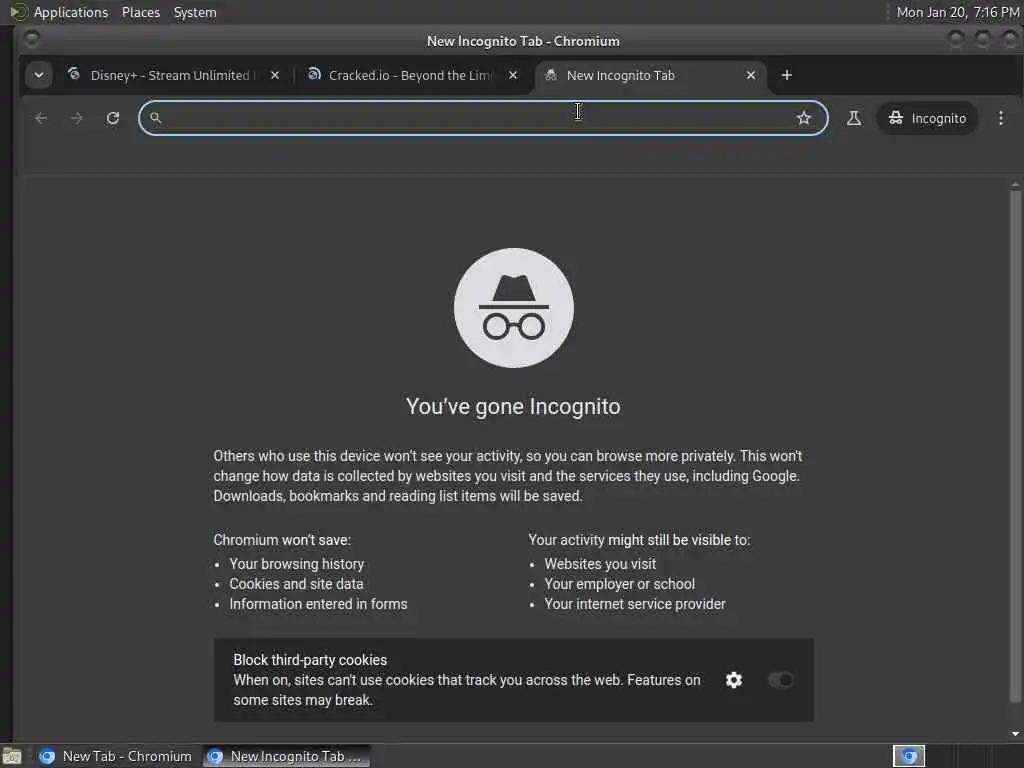Go forward using the forward arrow

tap(76, 118)
